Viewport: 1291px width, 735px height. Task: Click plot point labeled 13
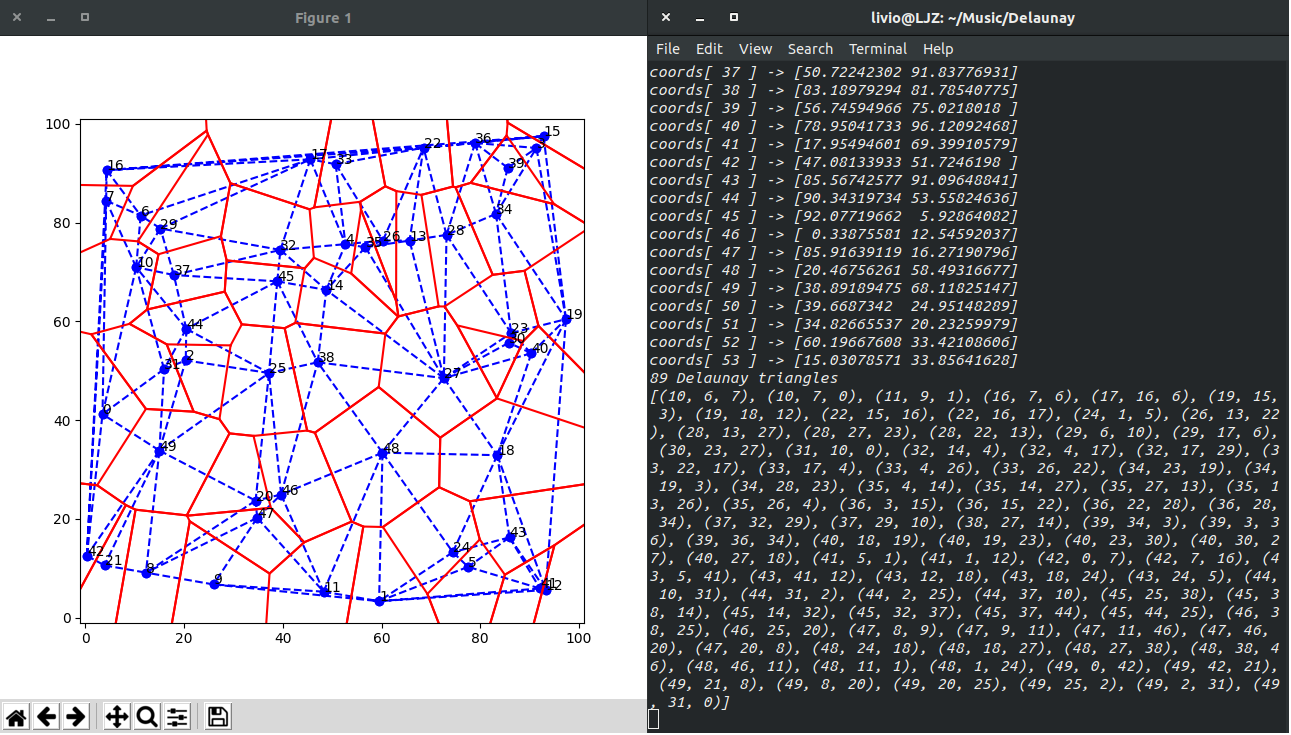coord(410,241)
